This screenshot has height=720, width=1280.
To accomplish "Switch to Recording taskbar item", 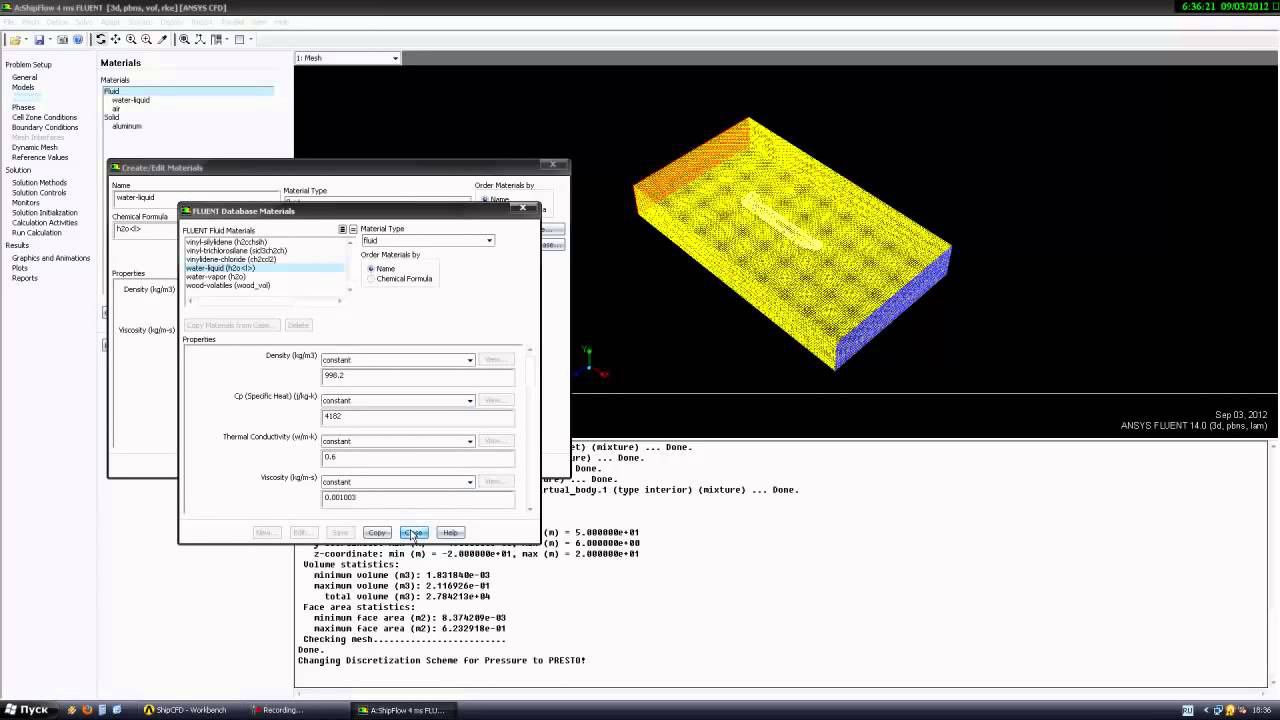I will pos(280,710).
